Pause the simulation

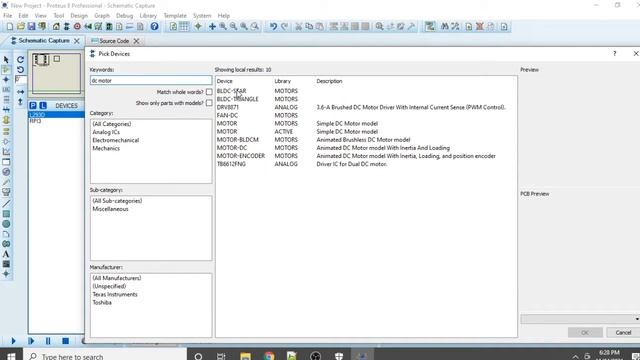[48, 341]
